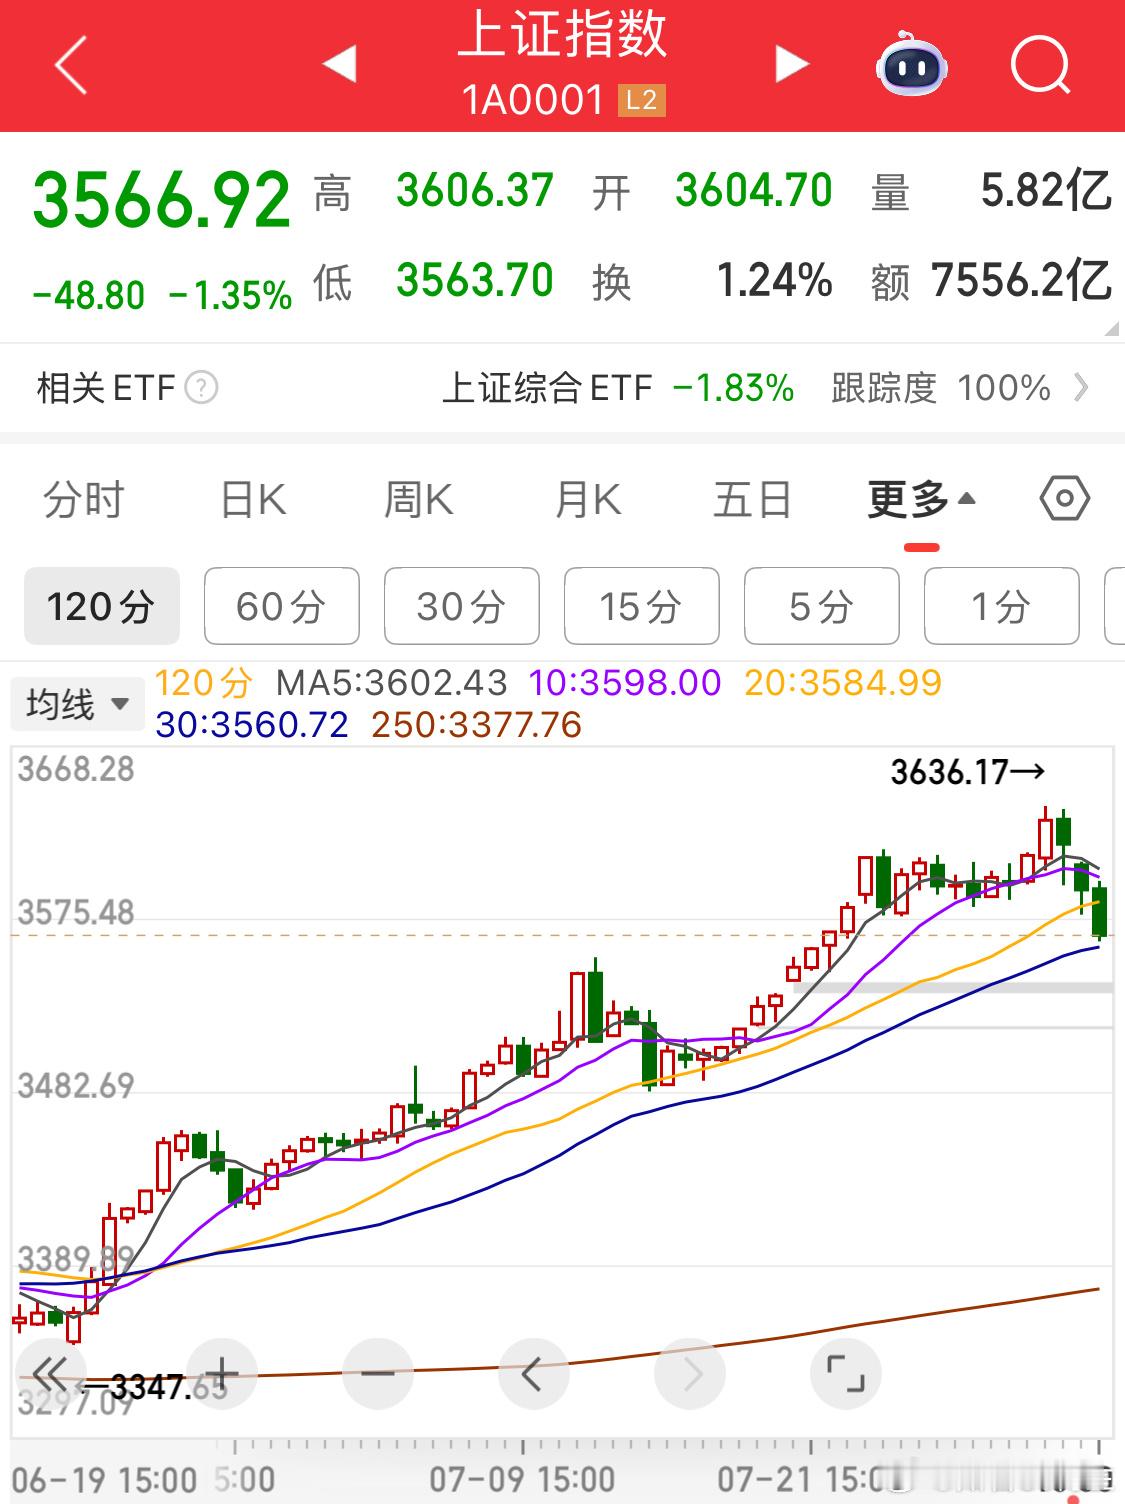Jump to earliest data with double-left arrows

(x=51, y=1374)
